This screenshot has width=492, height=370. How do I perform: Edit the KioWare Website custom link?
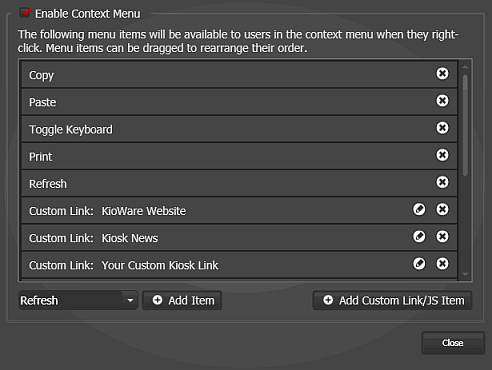(419, 209)
